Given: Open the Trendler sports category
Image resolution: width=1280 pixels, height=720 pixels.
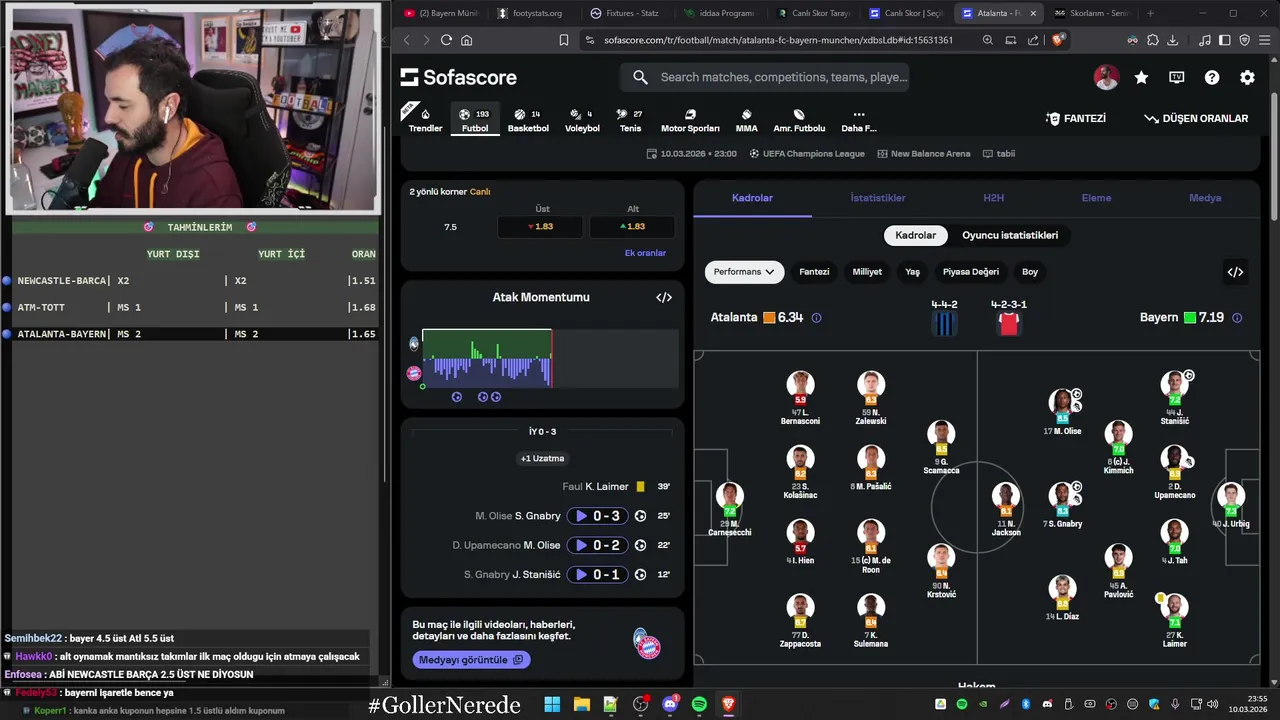Looking at the screenshot, I should point(425,120).
